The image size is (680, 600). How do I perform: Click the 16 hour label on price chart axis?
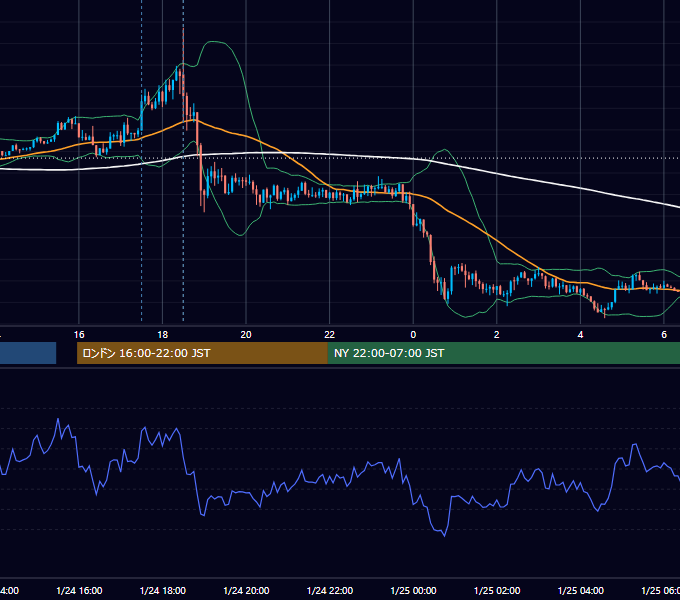[79, 335]
